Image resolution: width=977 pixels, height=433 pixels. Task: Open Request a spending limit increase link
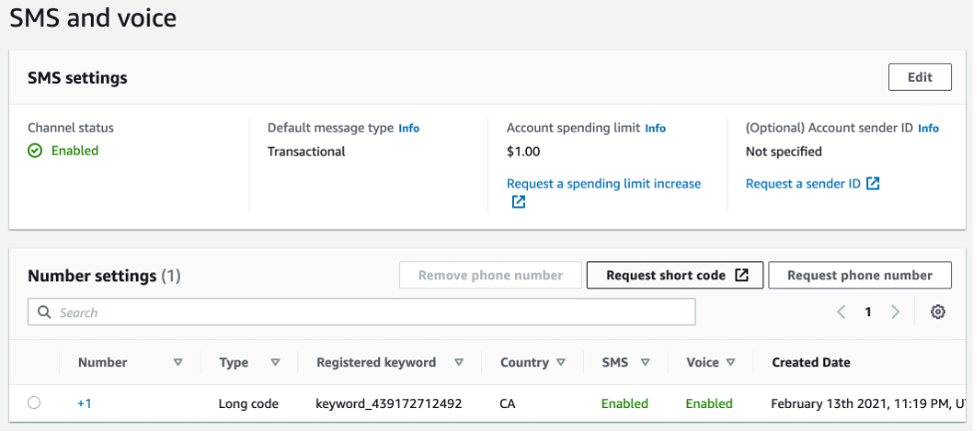pos(603,184)
